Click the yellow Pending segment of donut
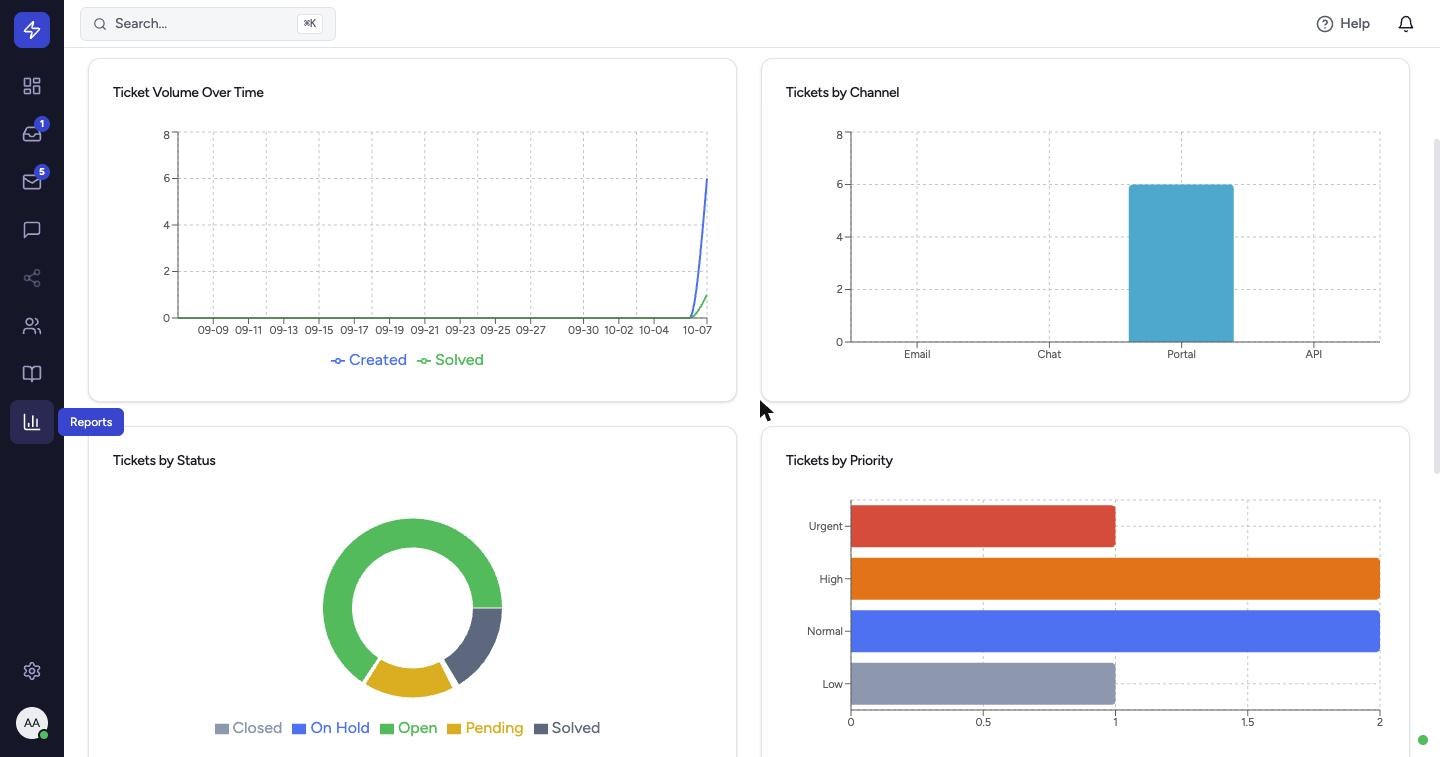The height and width of the screenshot is (757, 1440). (x=409, y=680)
